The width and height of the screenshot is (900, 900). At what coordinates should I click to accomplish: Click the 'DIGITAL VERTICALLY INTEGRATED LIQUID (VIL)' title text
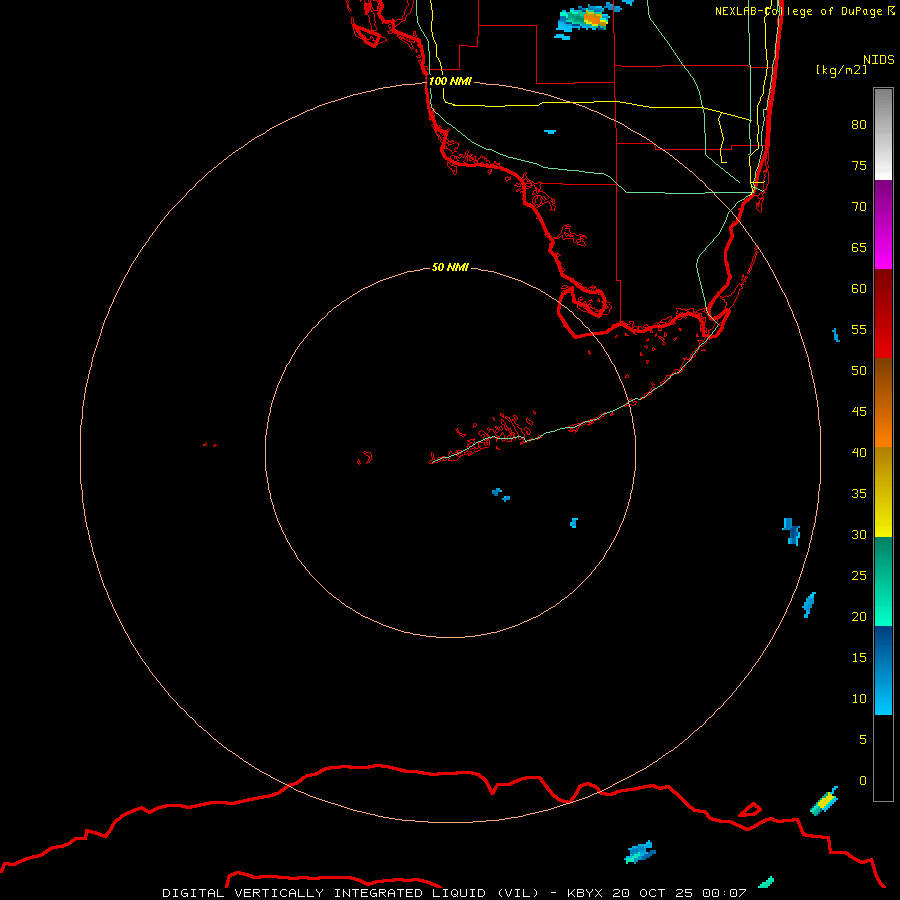point(352,893)
